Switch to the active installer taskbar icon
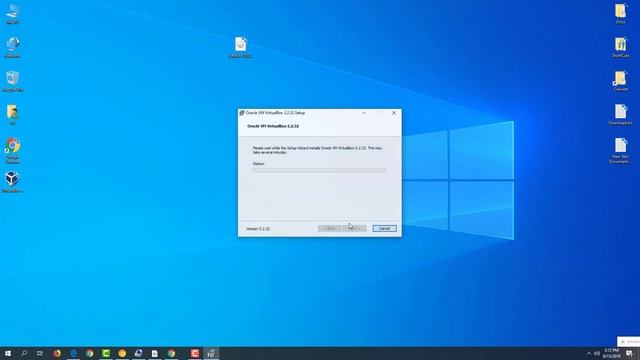Screen dimensions: 640x360 pyautogui.click(x=211, y=353)
